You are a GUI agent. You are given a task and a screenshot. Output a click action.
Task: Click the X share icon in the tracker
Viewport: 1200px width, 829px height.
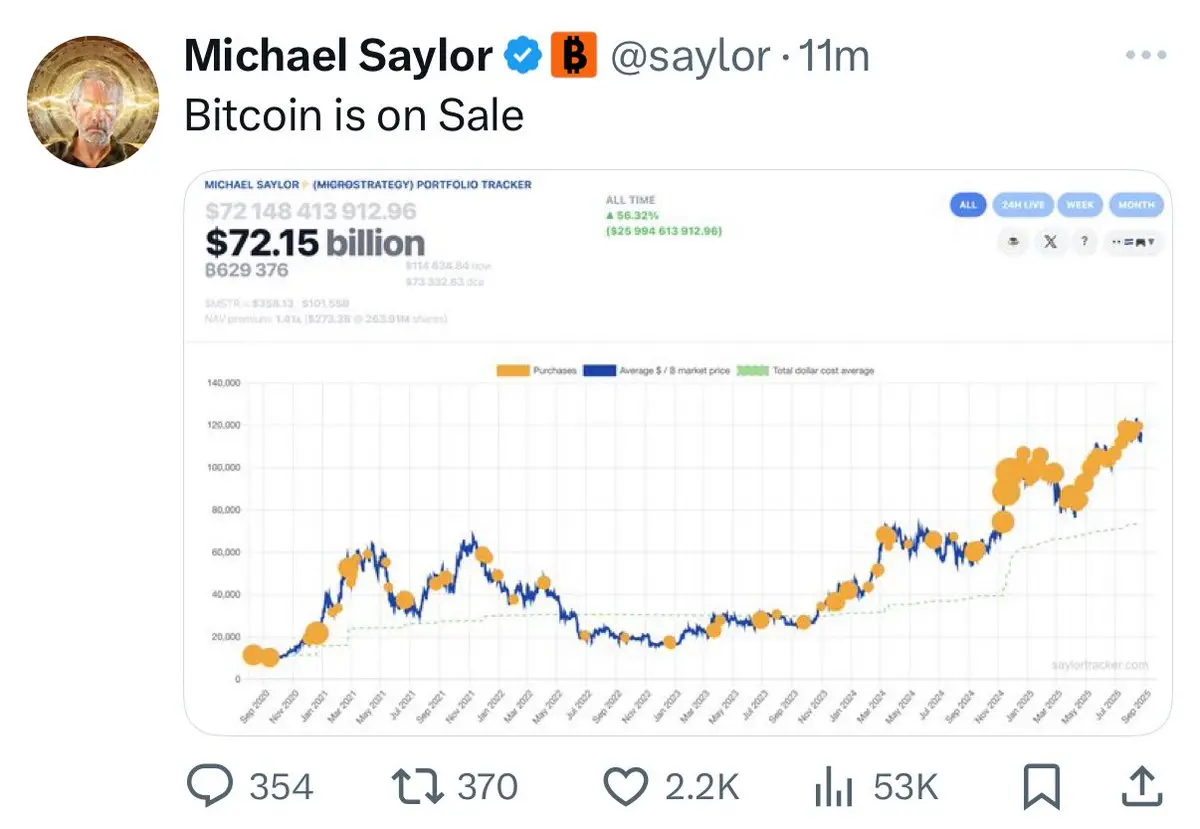(x=1050, y=243)
